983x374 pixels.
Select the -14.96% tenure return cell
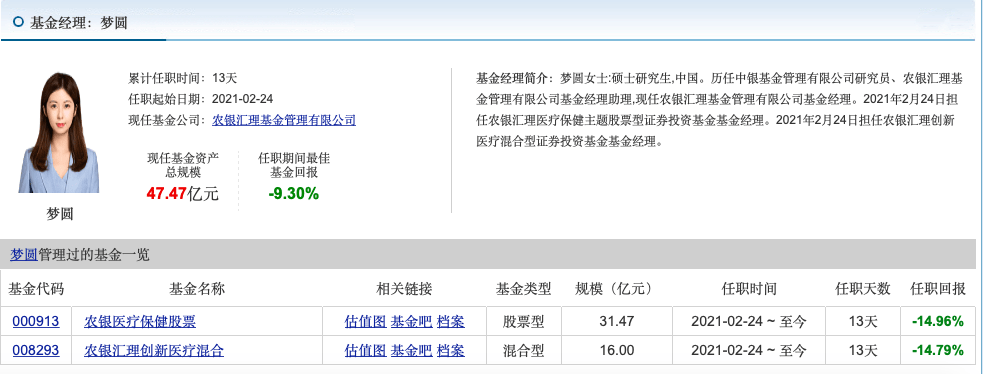[938, 321]
